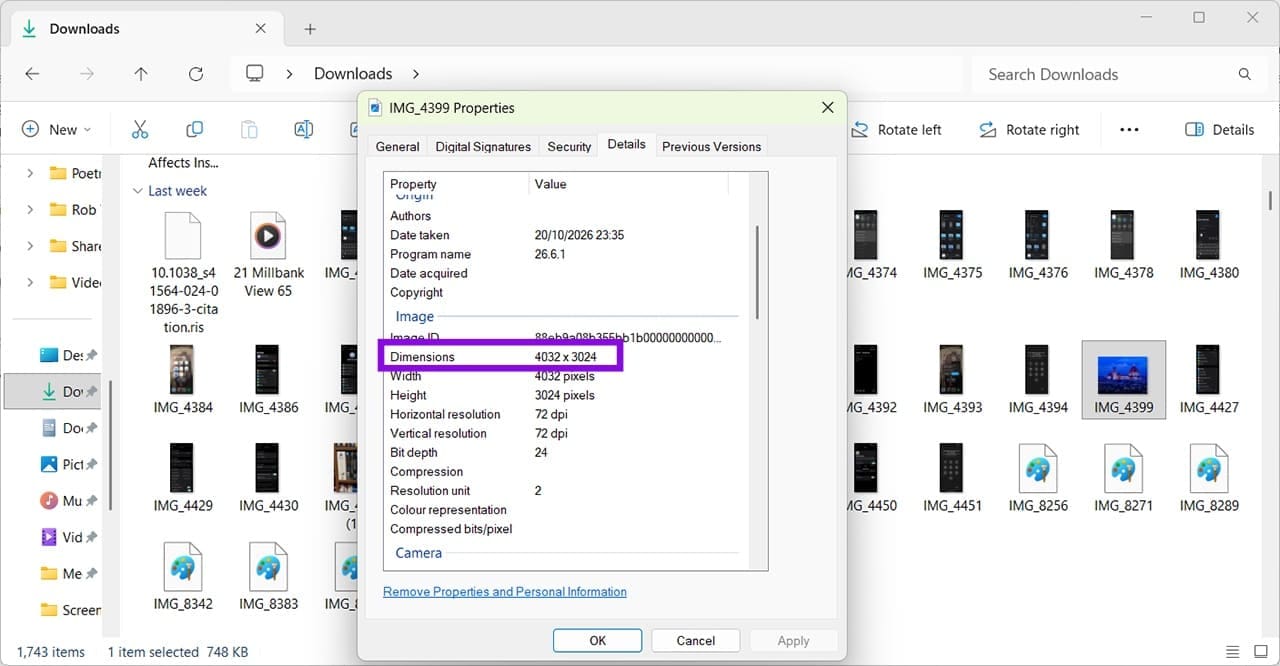1280x666 pixels.
Task: Click the Bit depth property row
Action: 566,452
